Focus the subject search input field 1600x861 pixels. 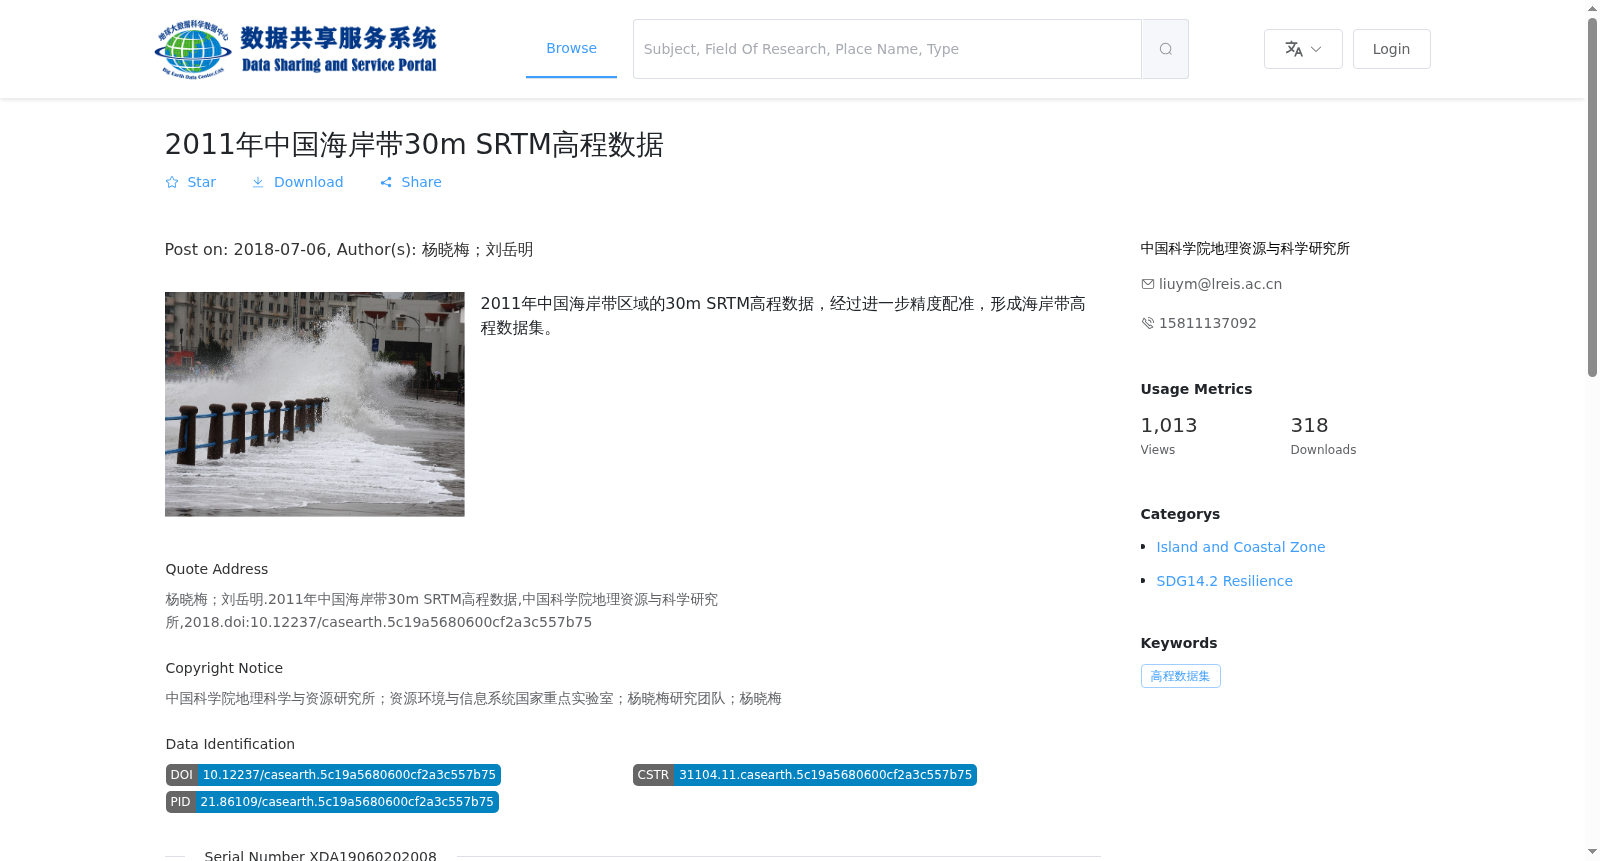click(887, 49)
